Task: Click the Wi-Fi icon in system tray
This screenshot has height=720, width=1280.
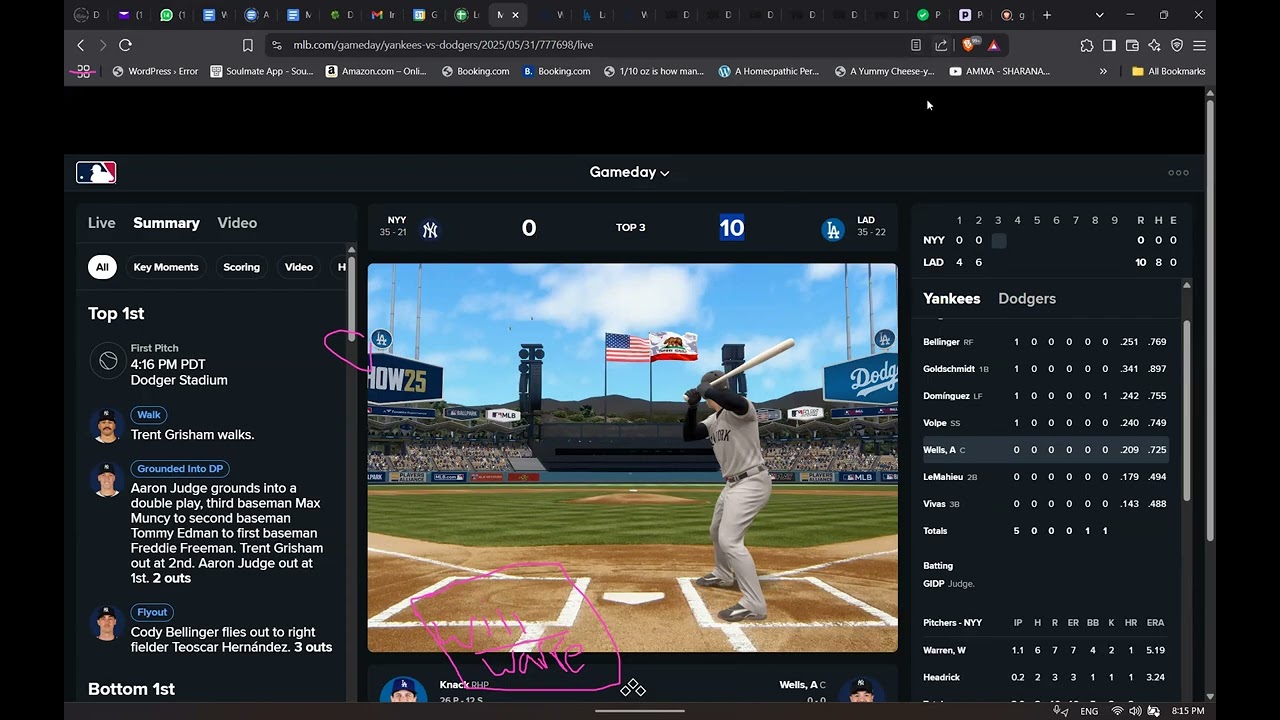Action: [x=1117, y=711]
